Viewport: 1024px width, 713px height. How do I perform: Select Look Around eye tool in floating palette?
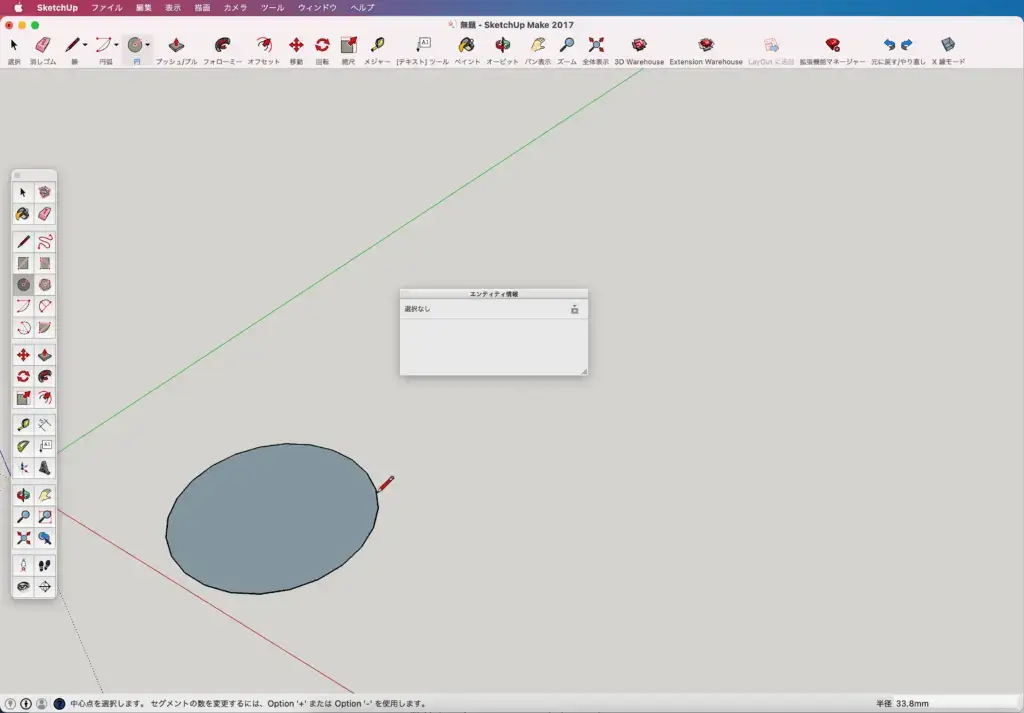tap(23, 586)
